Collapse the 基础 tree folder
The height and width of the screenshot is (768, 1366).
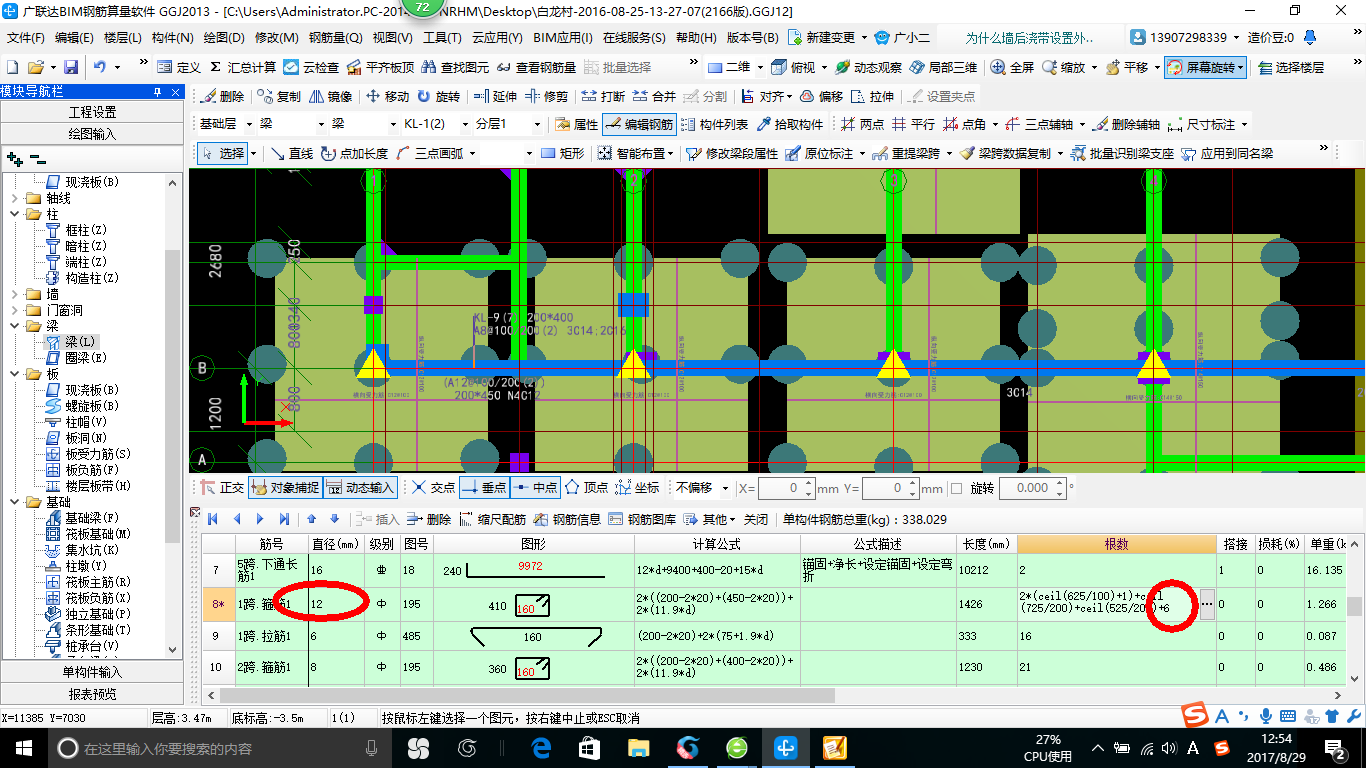coord(14,502)
